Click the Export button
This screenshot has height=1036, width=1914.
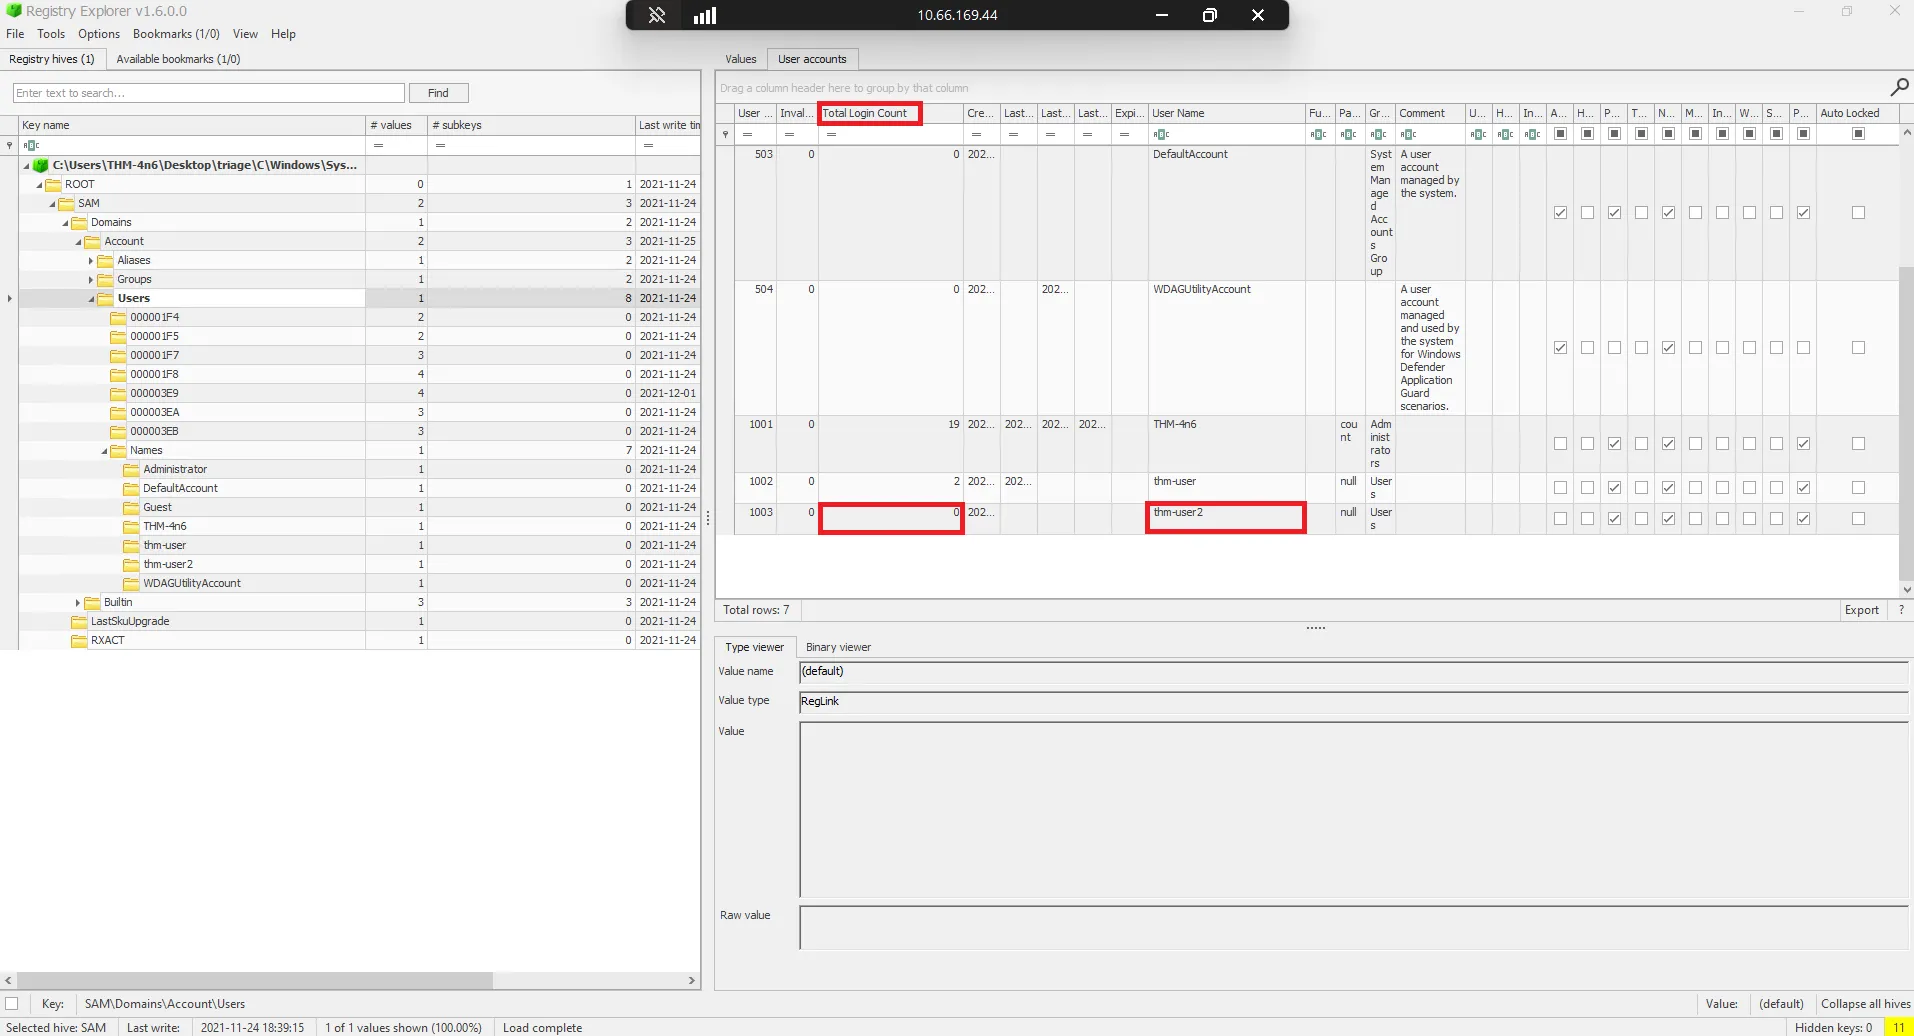[x=1862, y=610]
